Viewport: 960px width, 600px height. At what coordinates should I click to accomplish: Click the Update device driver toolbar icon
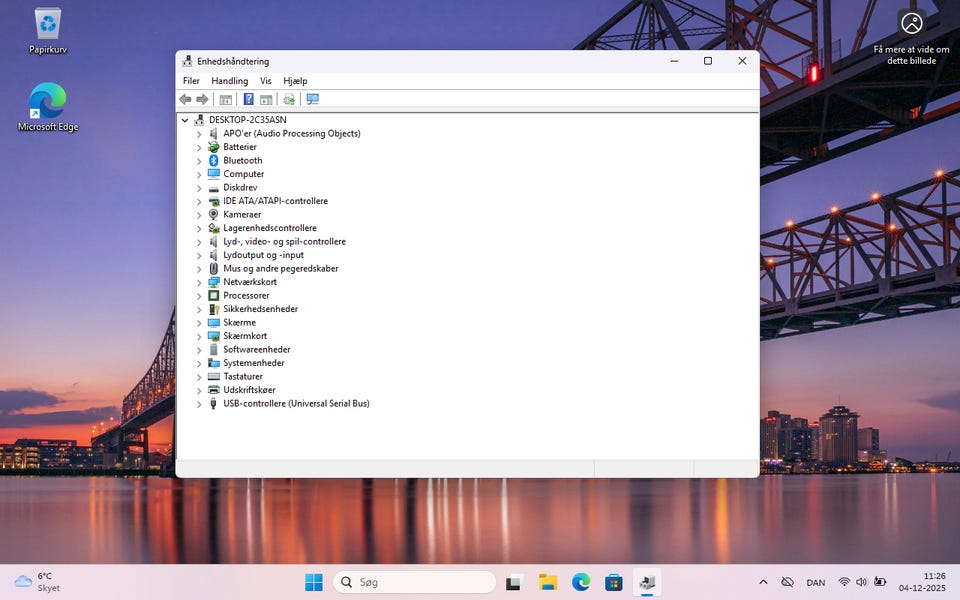(289, 99)
